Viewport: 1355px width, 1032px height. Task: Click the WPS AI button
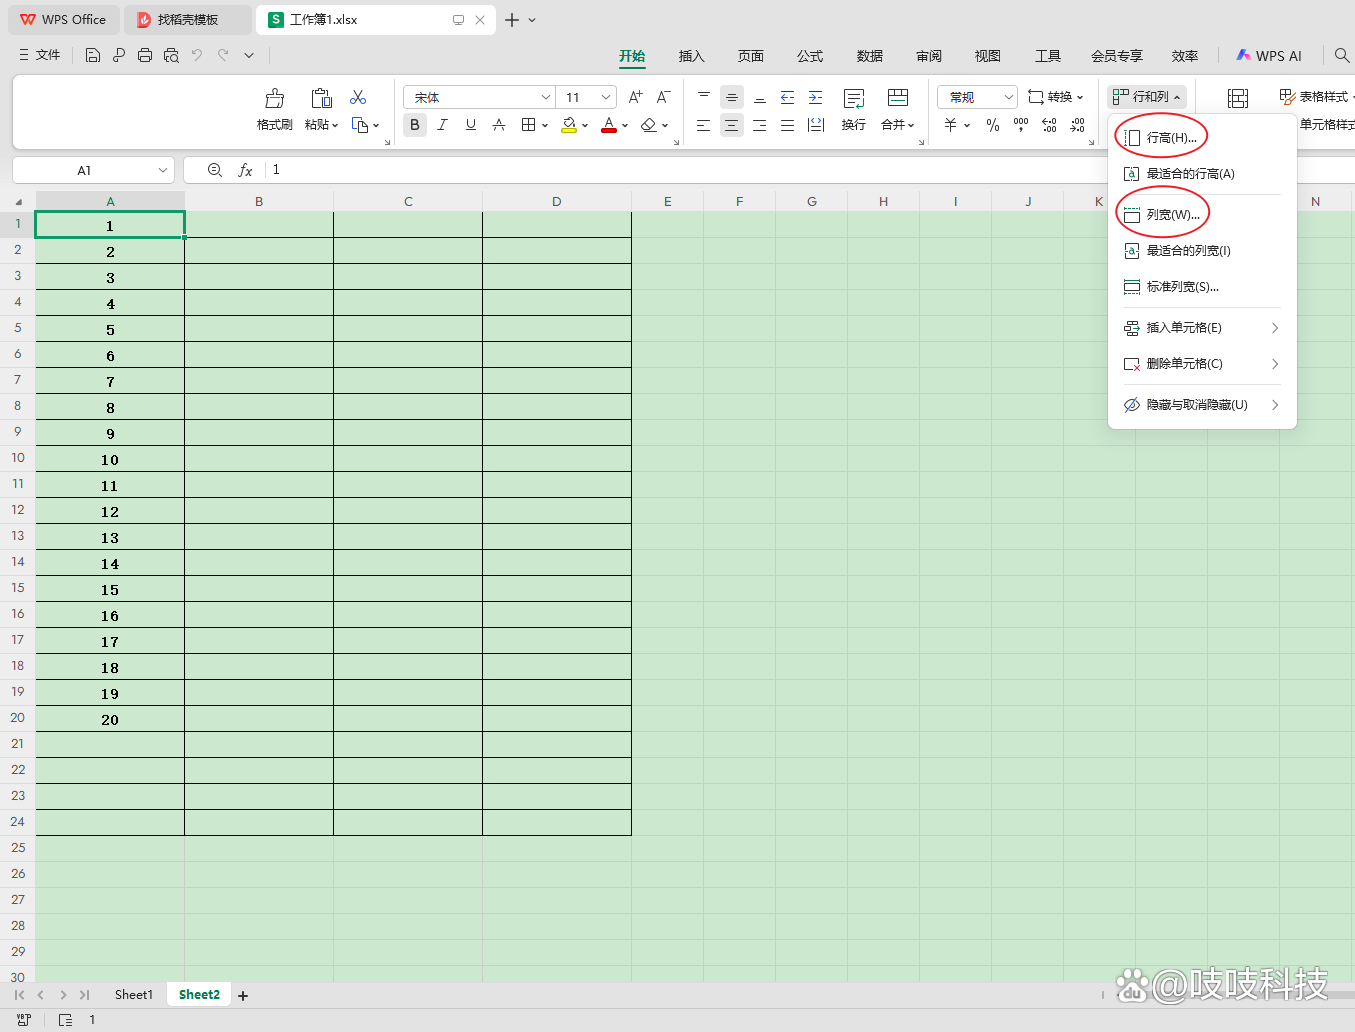(x=1269, y=56)
